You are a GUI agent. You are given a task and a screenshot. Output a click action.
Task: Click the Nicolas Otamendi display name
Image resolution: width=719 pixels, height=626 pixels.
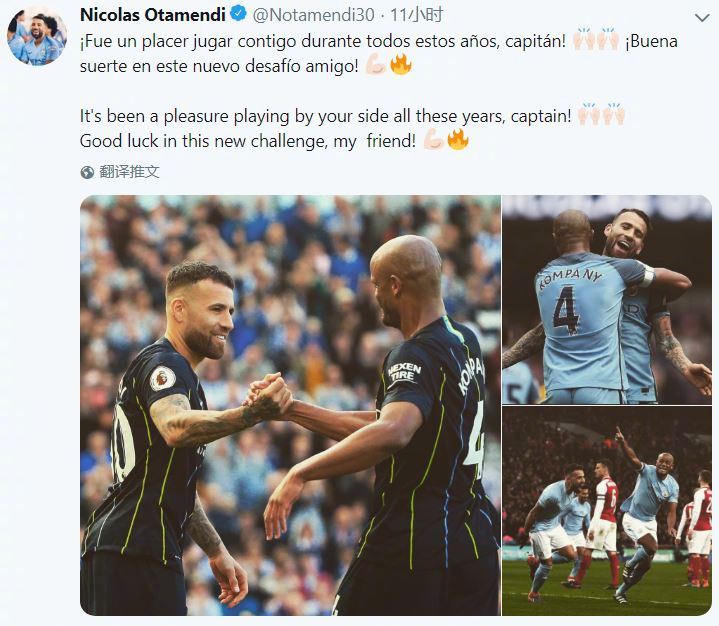(x=153, y=15)
